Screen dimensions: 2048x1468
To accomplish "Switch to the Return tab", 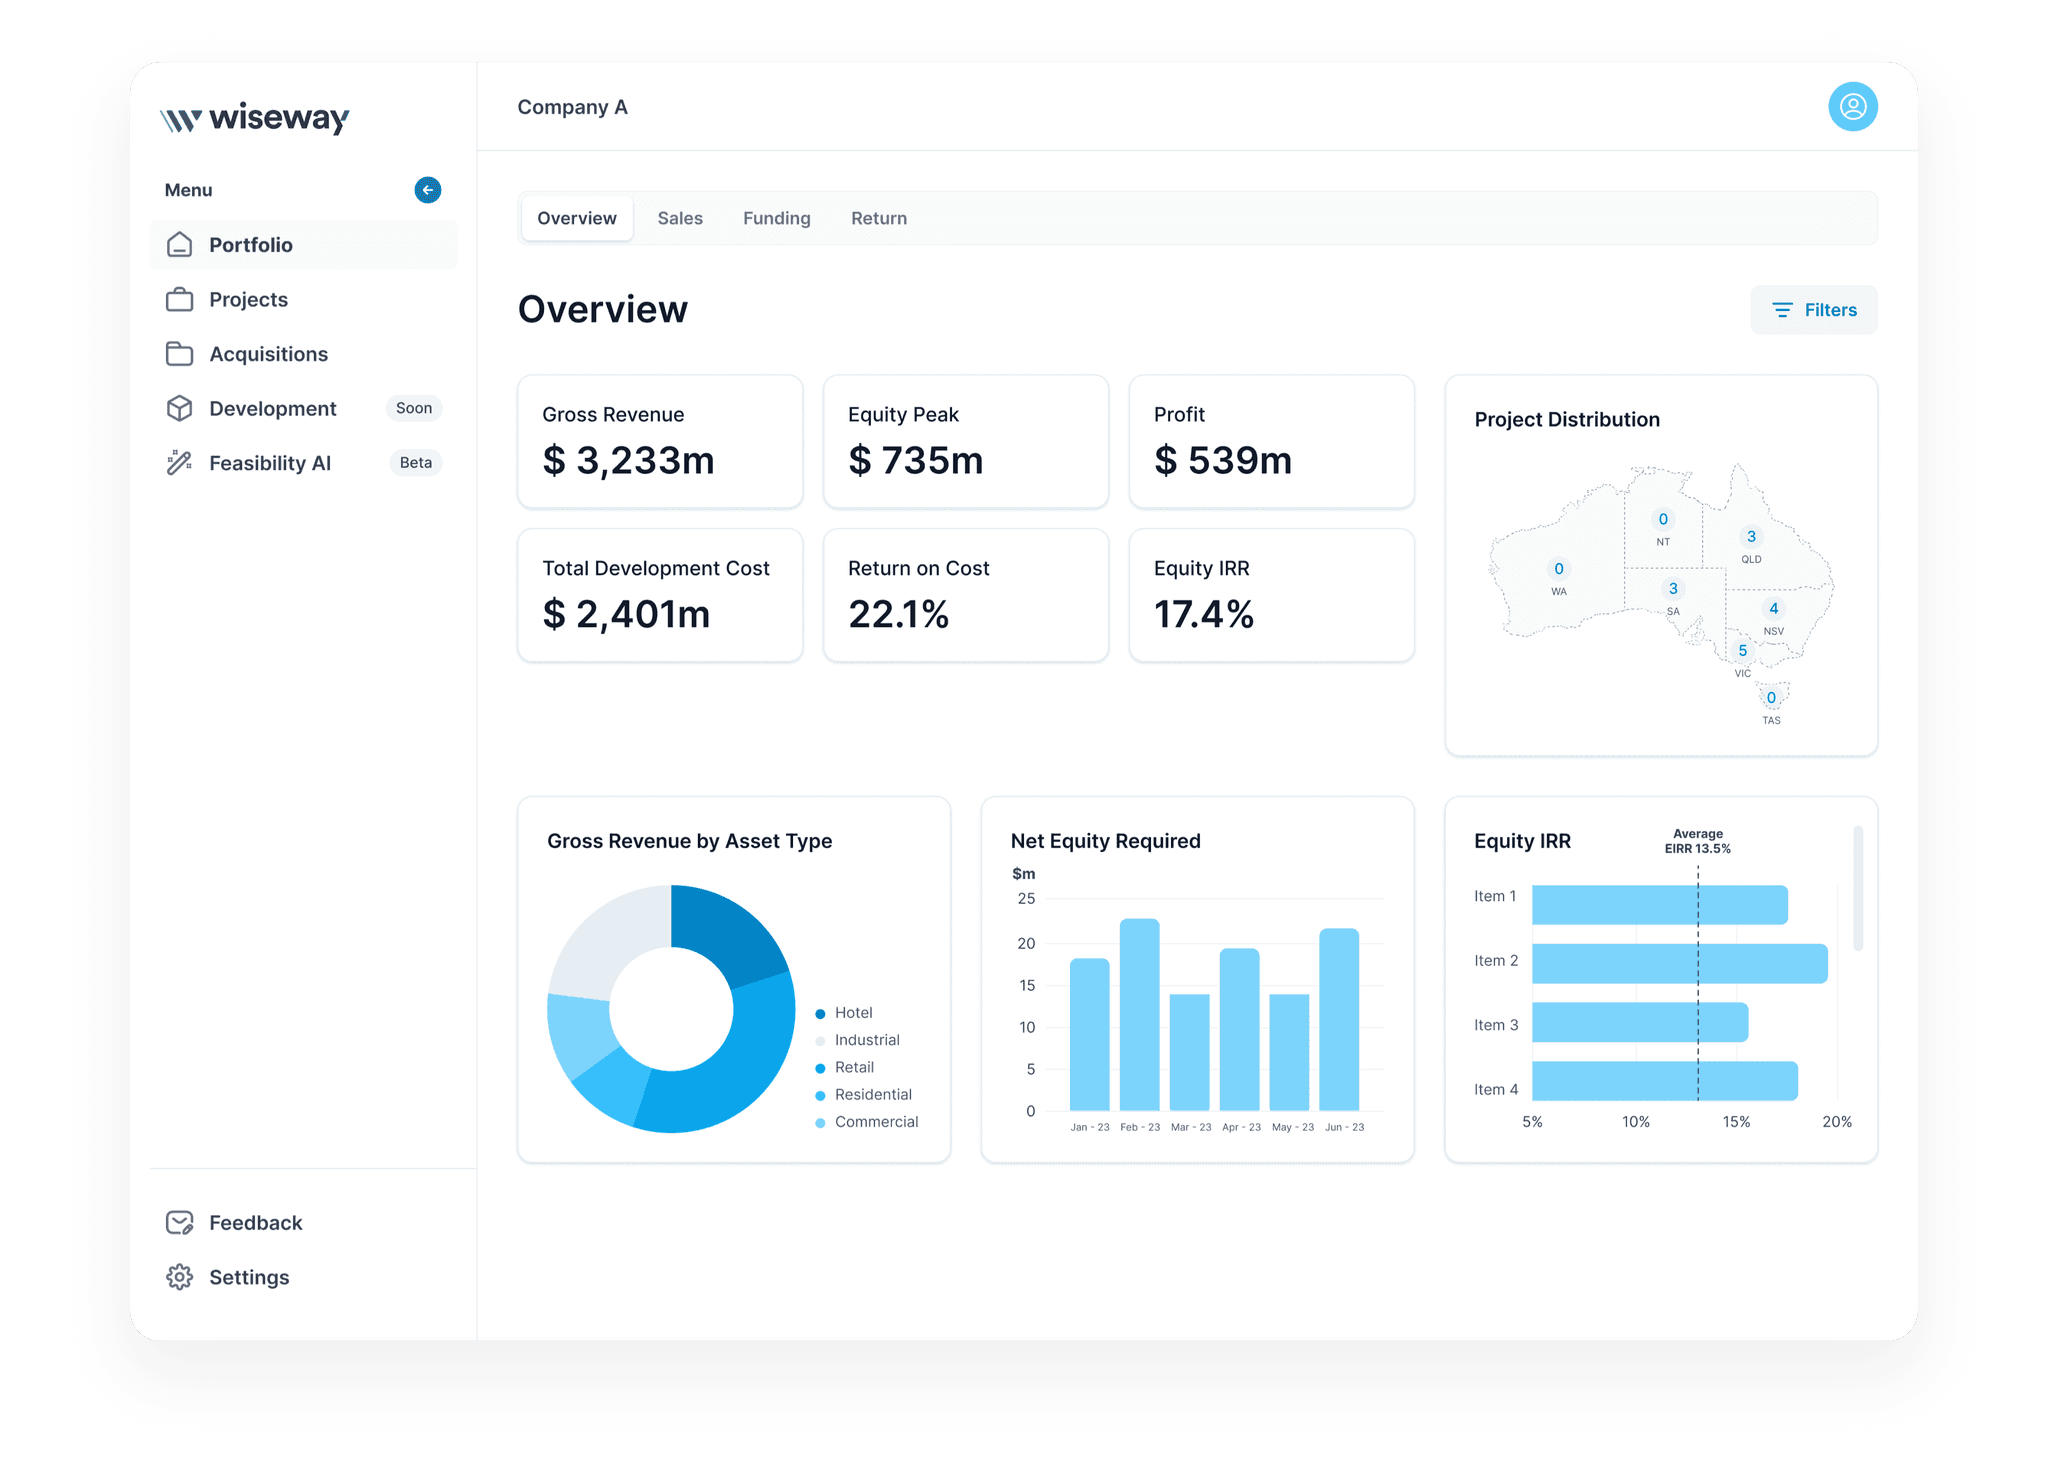I will tap(879, 218).
